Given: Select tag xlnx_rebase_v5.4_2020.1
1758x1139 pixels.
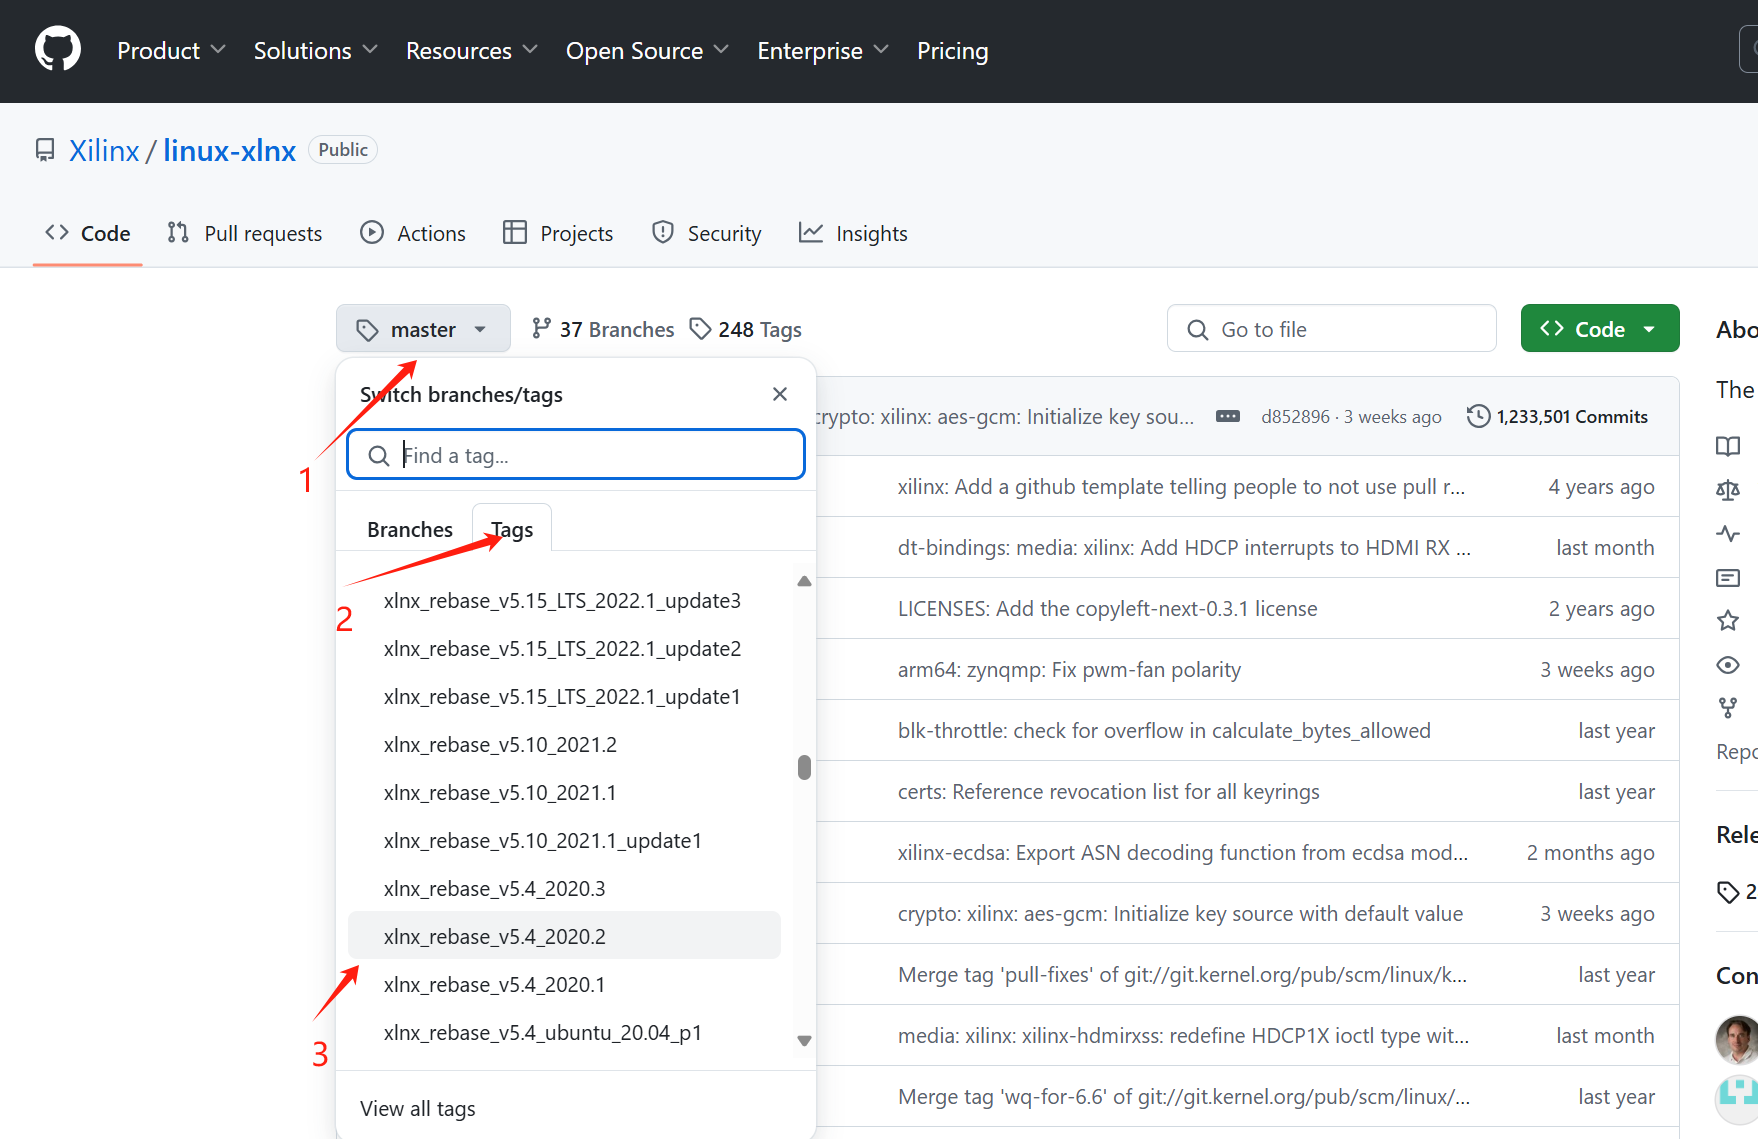Looking at the screenshot, I should [x=563, y=985].
